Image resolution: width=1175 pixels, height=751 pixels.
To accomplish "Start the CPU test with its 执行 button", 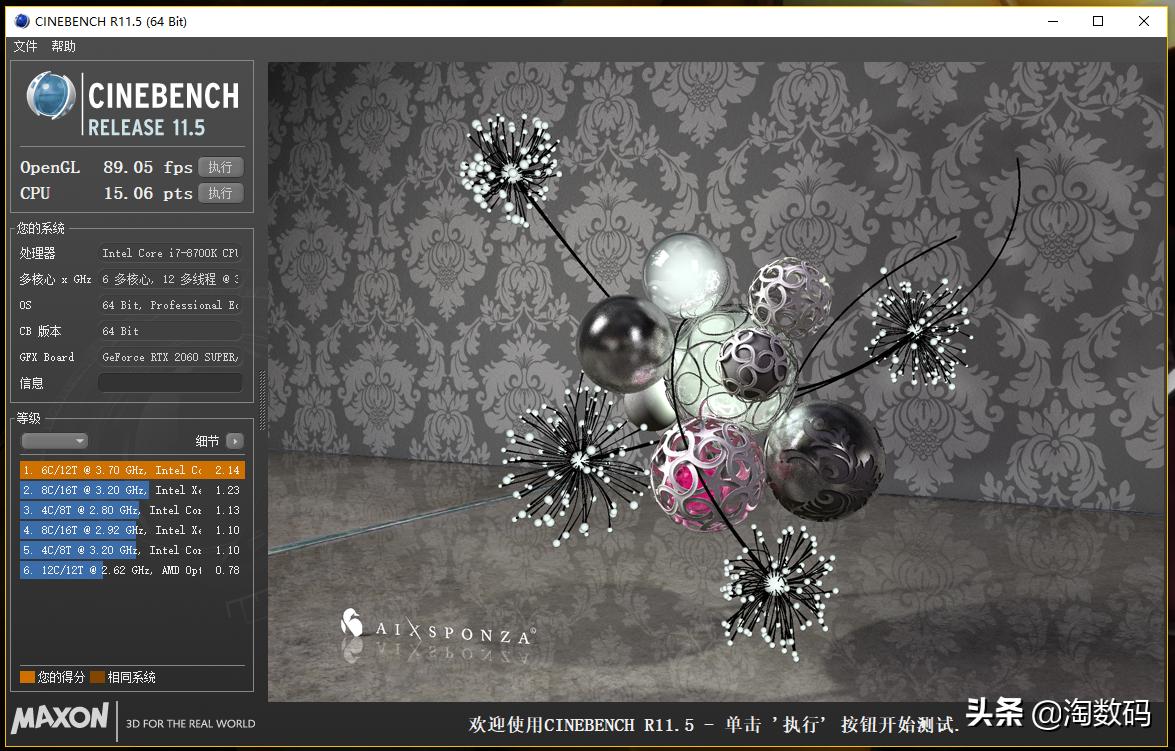I will tap(220, 193).
